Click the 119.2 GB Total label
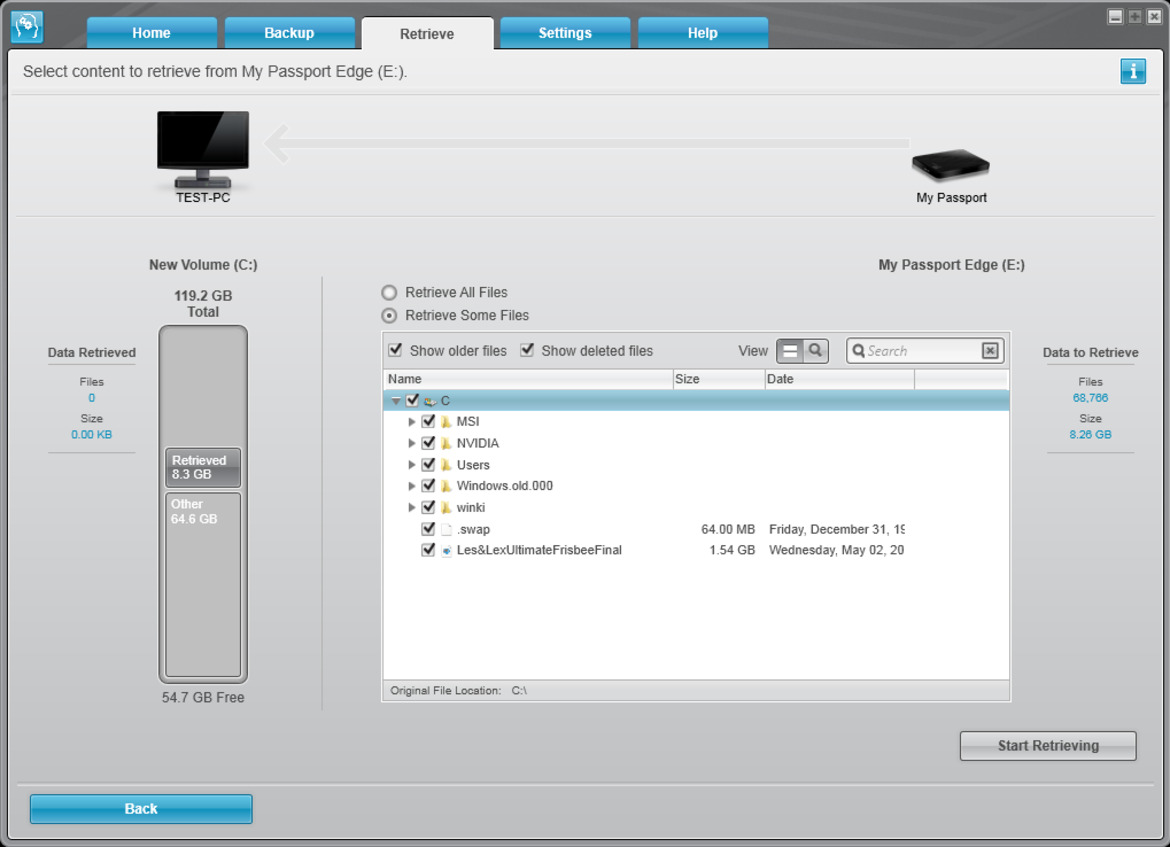This screenshot has width=1170, height=847. click(203, 304)
